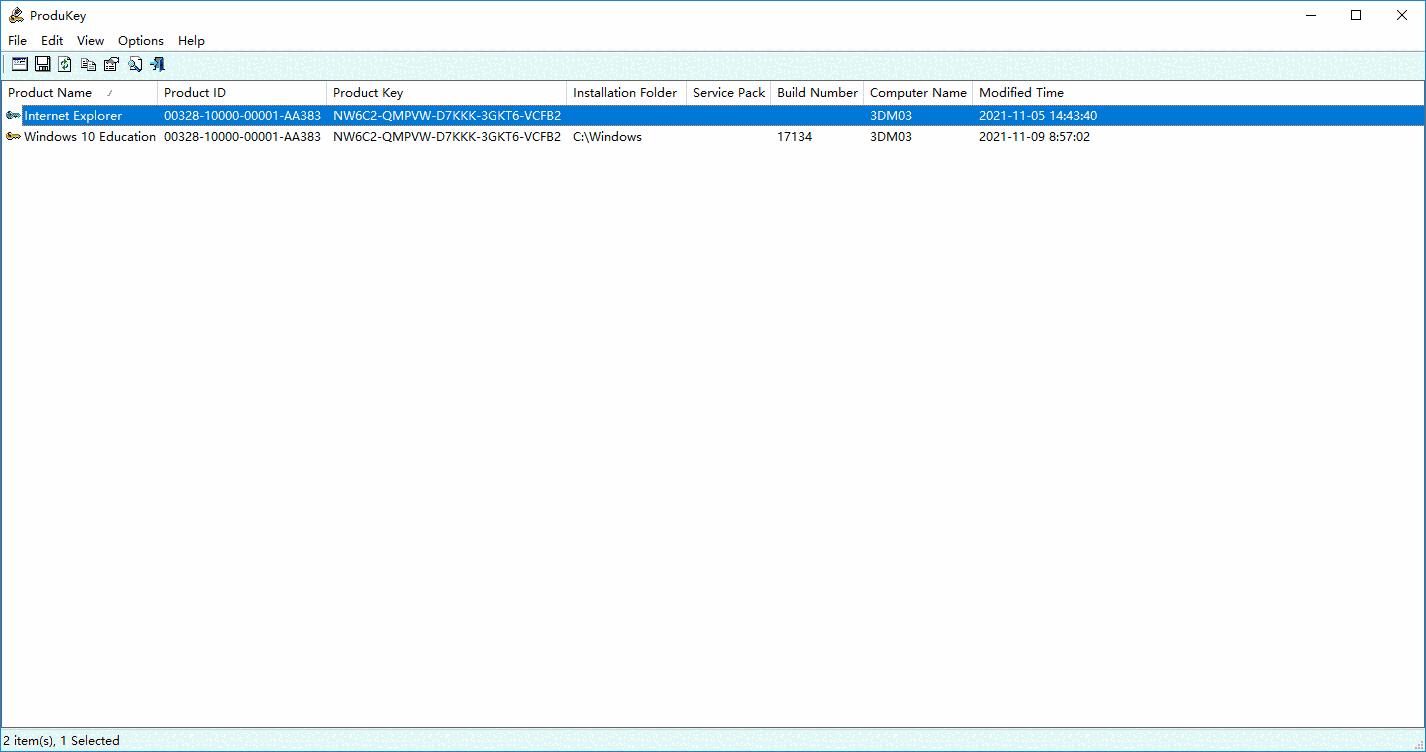Image resolution: width=1426 pixels, height=752 pixels.
Task: Click the Exit door toolbar icon
Action: (x=157, y=64)
